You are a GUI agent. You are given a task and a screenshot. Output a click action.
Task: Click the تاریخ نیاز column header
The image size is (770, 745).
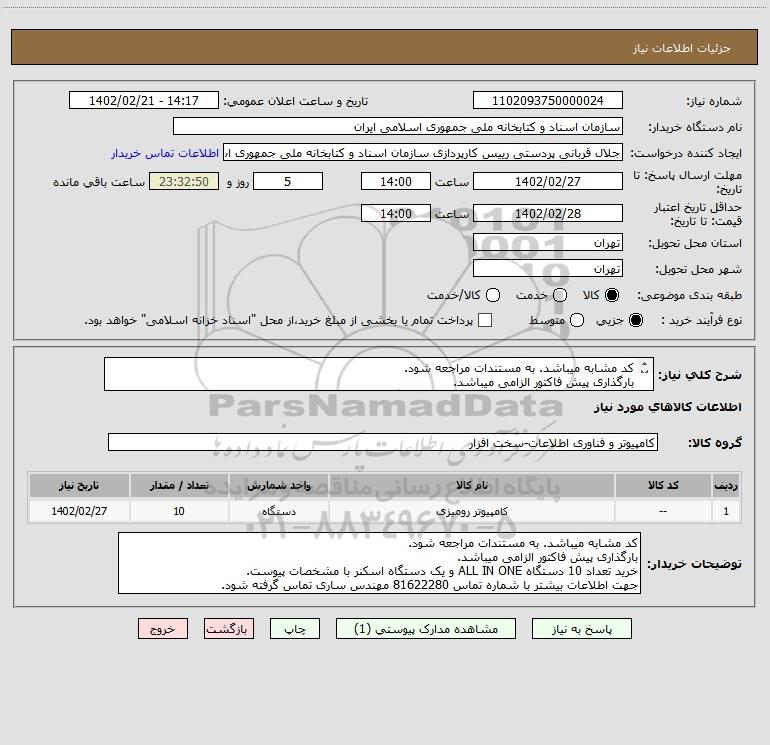point(79,485)
